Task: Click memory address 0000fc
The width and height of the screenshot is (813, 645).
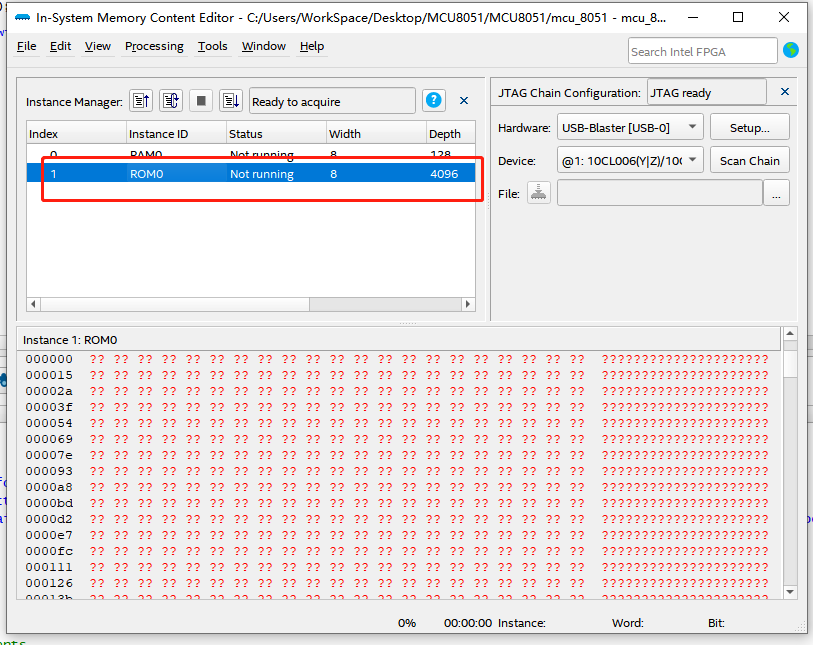Action: 49,551
